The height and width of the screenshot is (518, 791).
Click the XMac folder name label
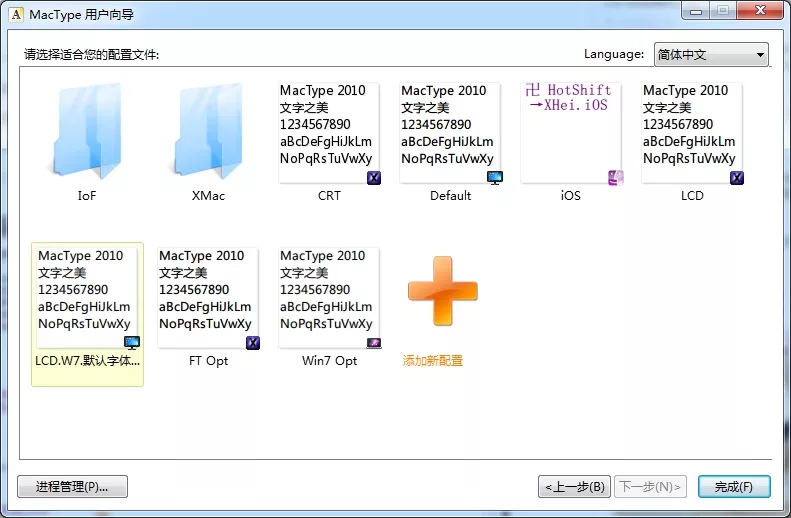point(208,196)
